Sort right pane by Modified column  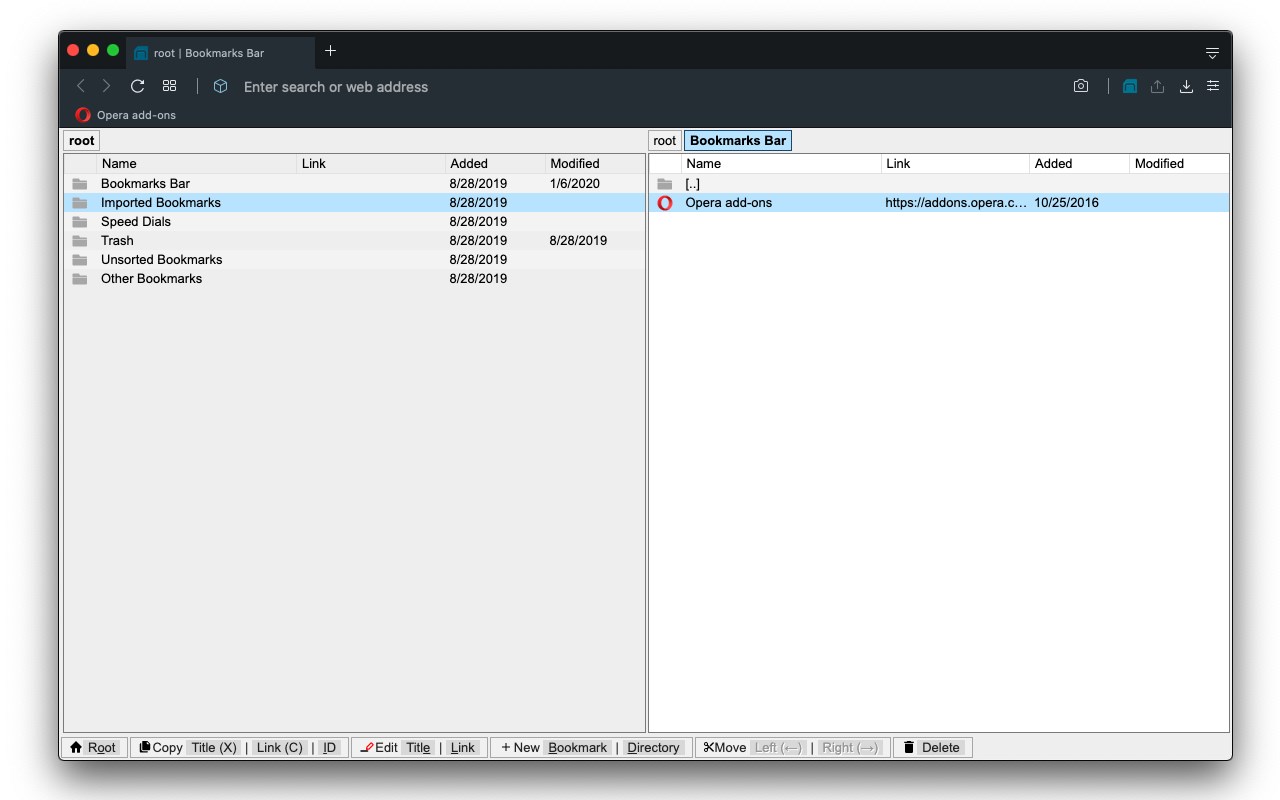(x=1179, y=164)
